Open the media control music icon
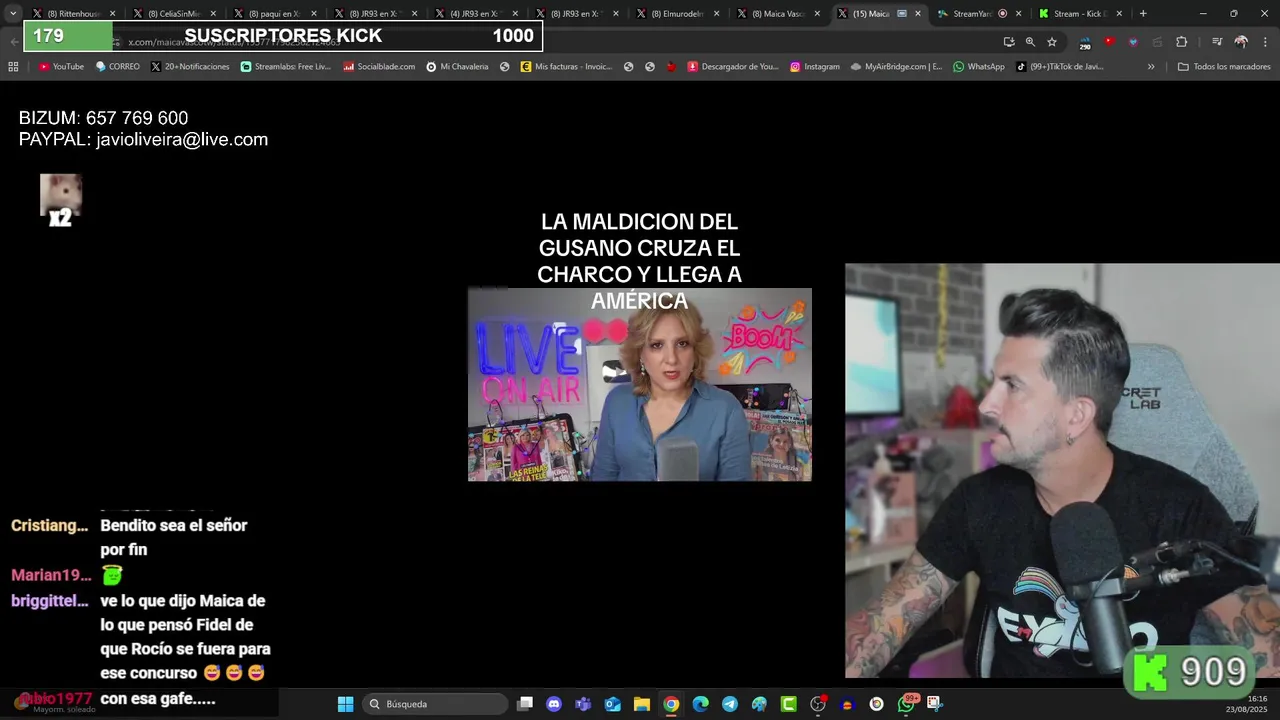The image size is (1280, 720). [1217, 42]
